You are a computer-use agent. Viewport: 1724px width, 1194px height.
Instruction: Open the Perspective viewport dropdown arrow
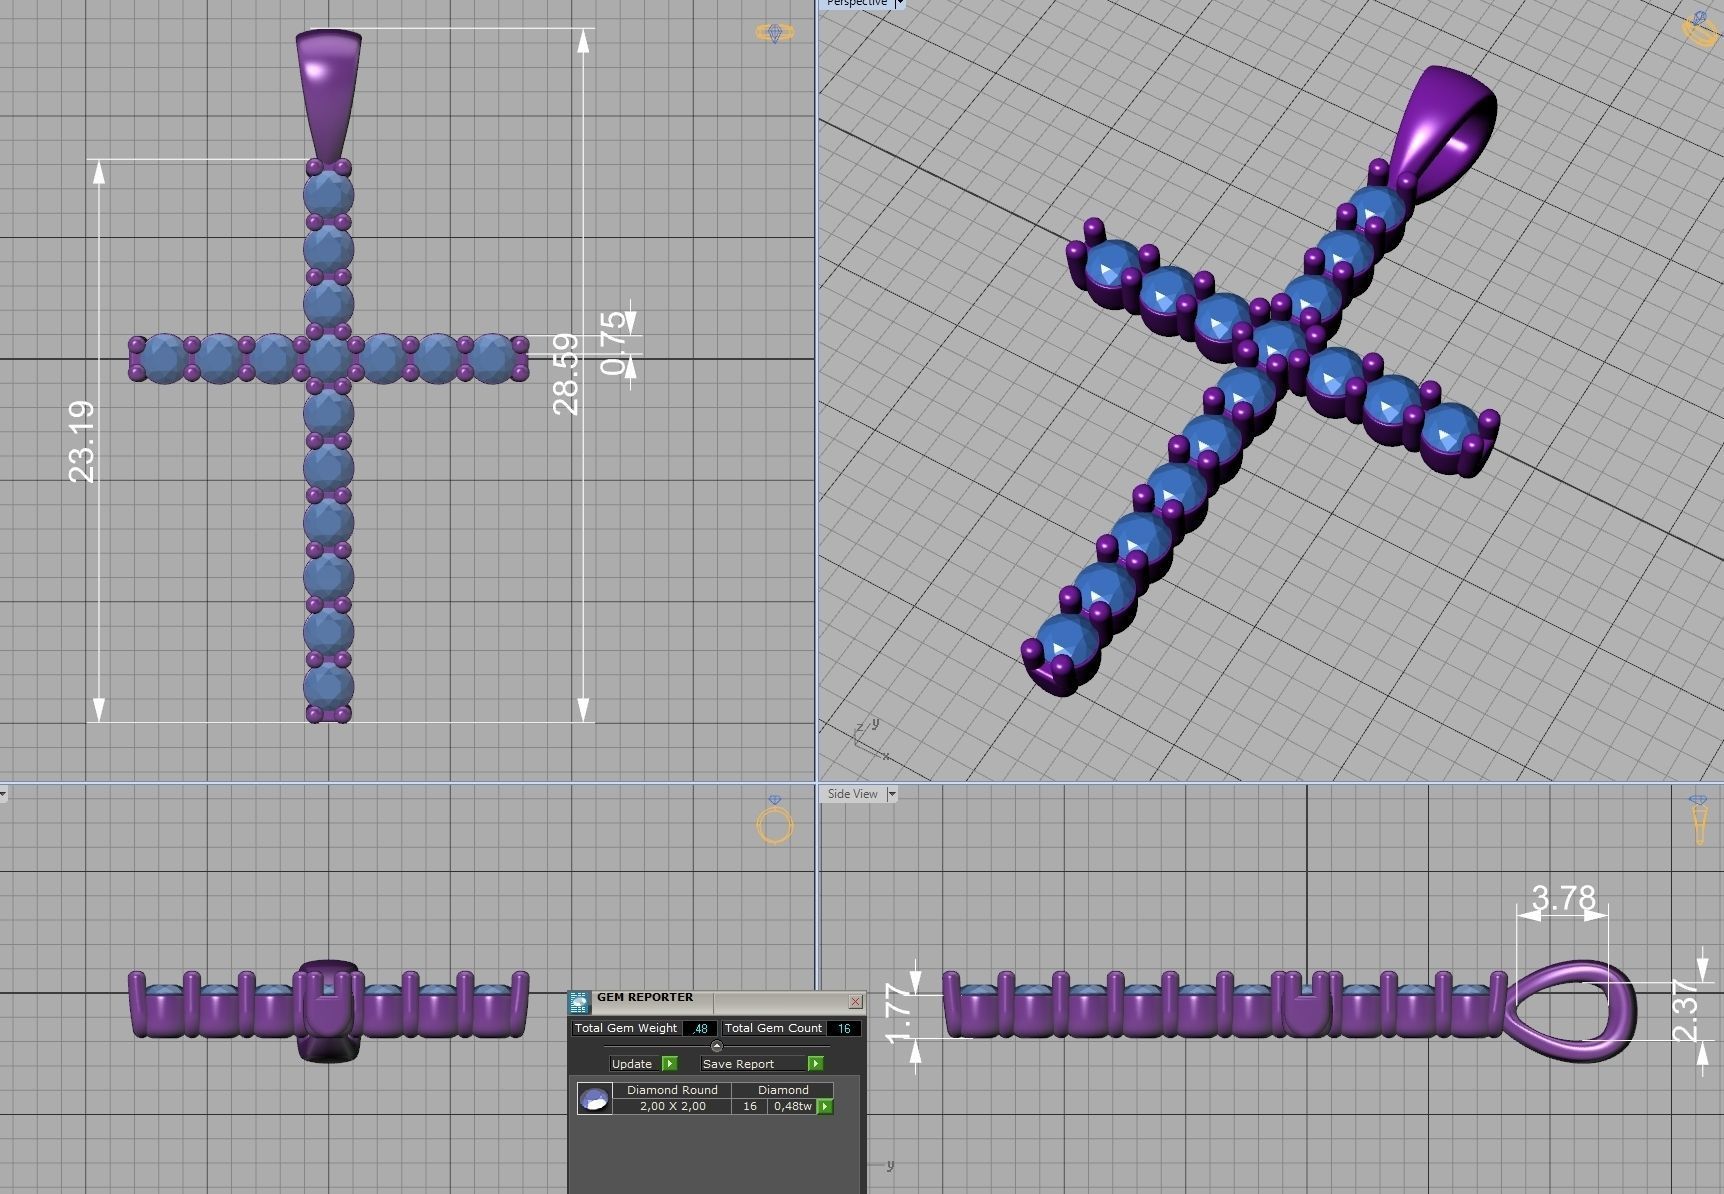click(x=899, y=4)
